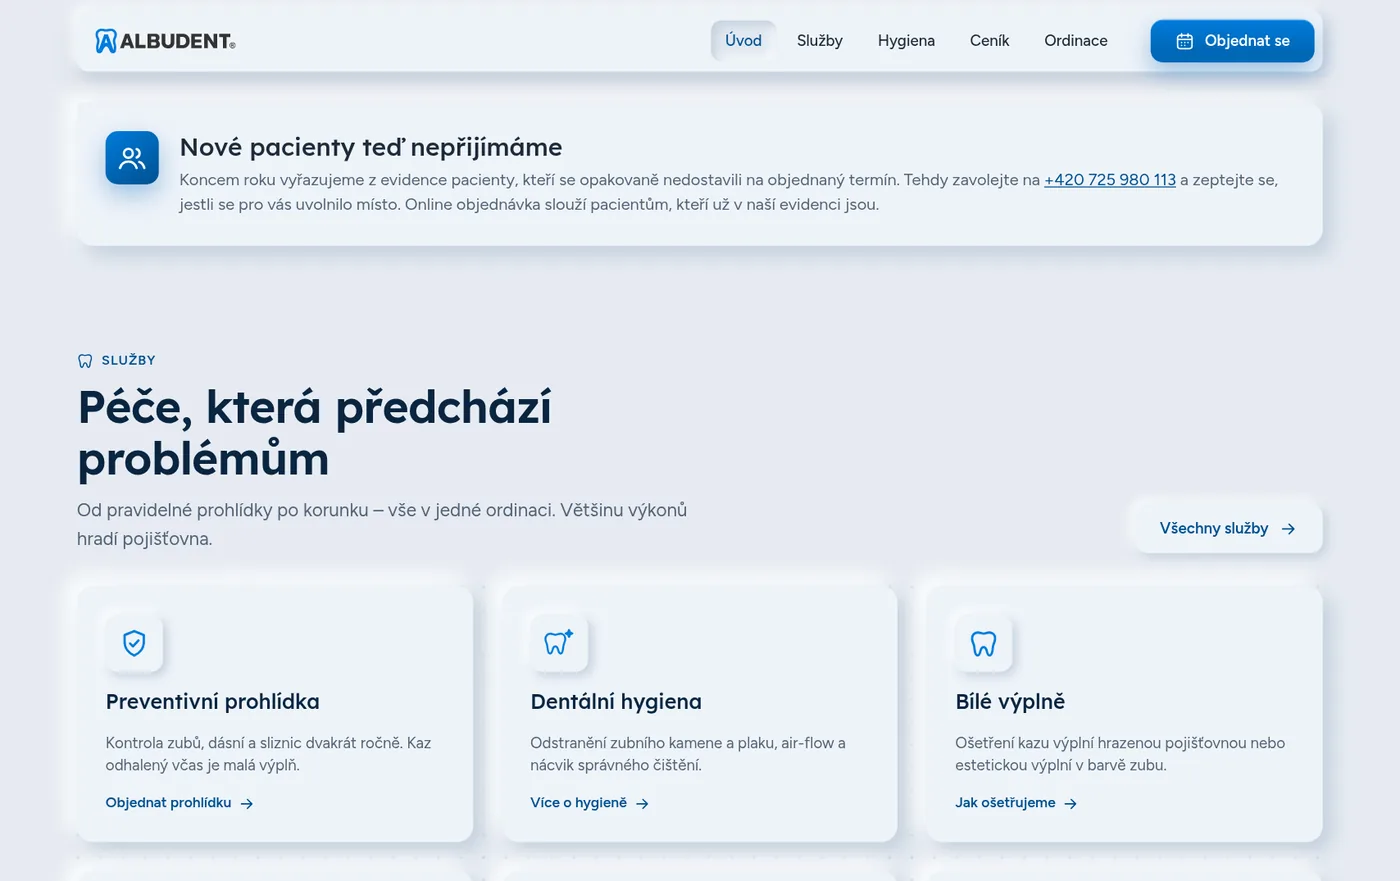
Task: Click the patients icon in the notice banner
Action: (132, 158)
